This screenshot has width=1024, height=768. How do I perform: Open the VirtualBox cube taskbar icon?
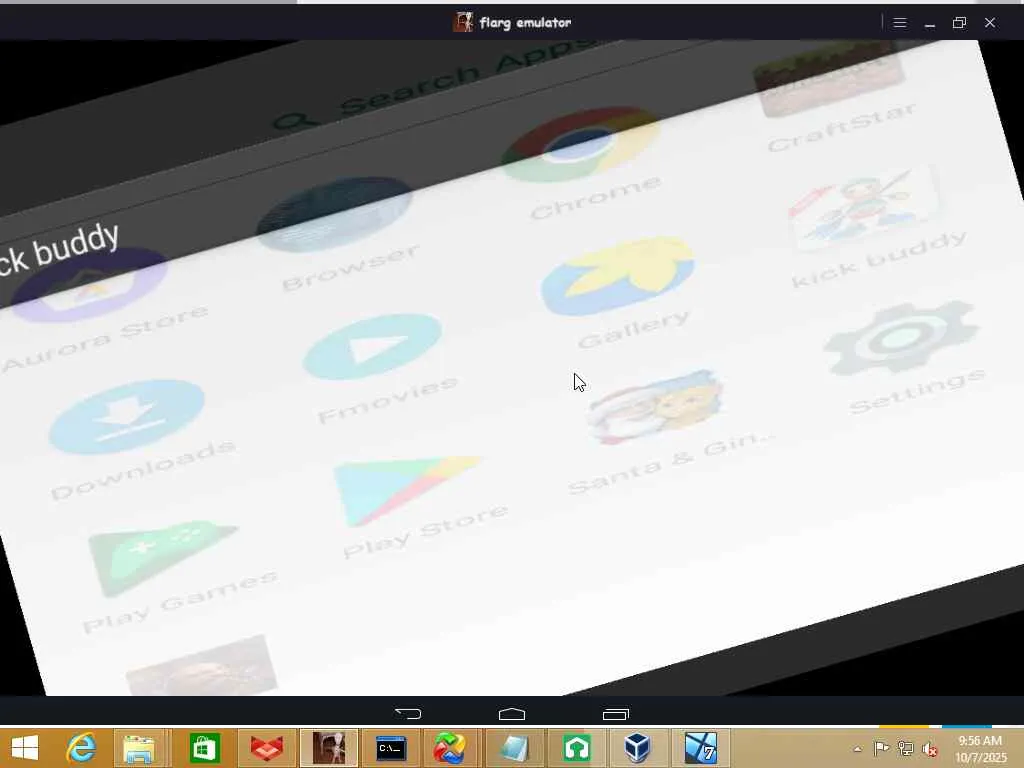(x=637, y=748)
